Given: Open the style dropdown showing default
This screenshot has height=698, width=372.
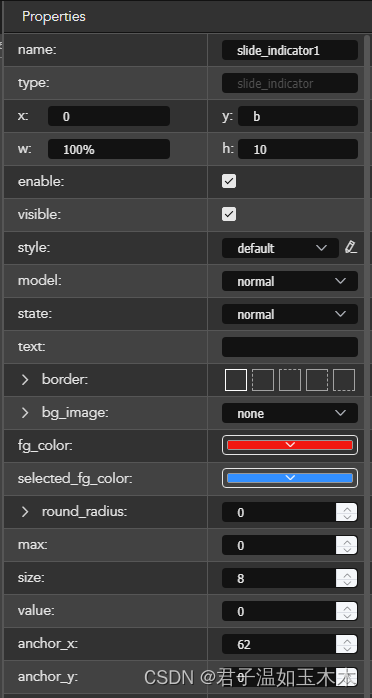Looking at the screenshot, I should click(280, 248).
